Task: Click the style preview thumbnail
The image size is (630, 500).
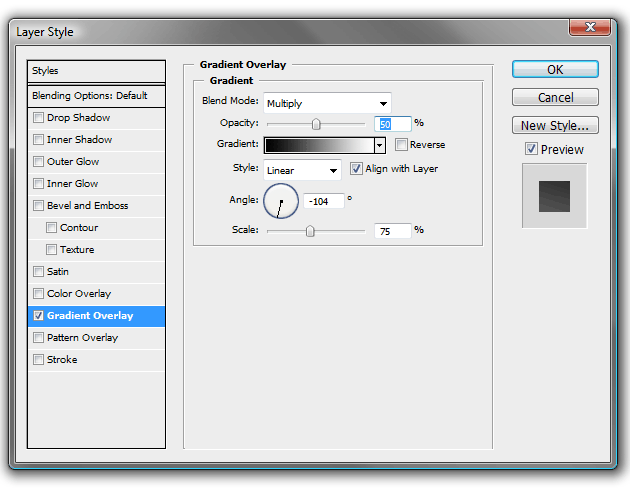Action: (554, 196)
